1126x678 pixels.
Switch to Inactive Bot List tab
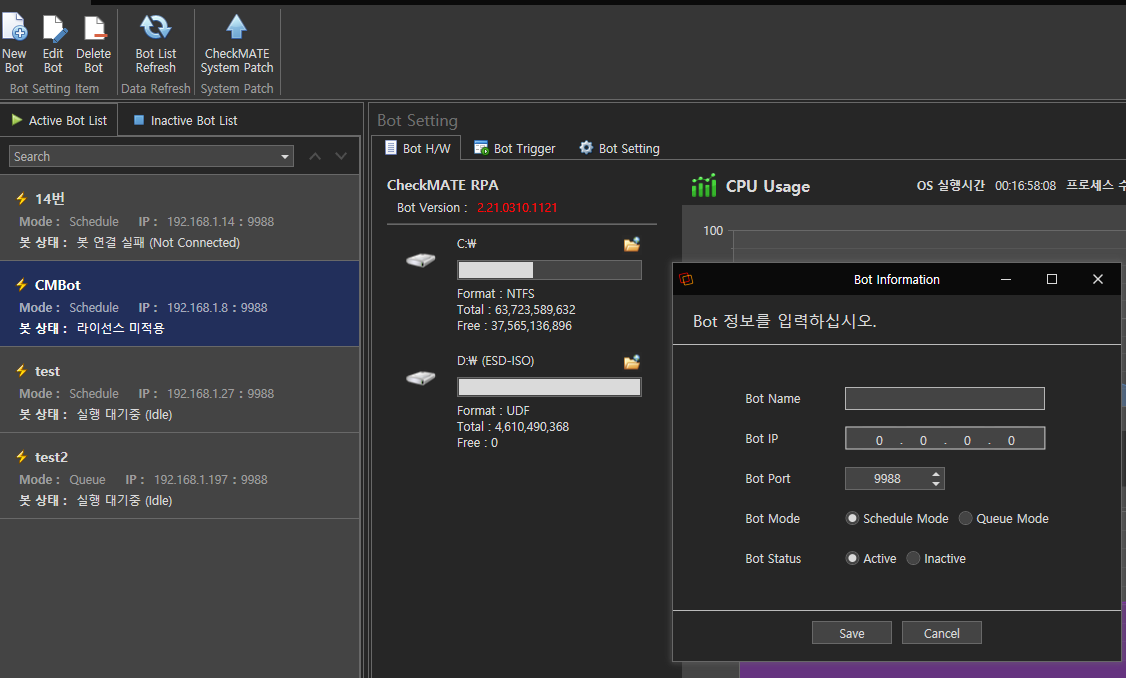(186, 121)
